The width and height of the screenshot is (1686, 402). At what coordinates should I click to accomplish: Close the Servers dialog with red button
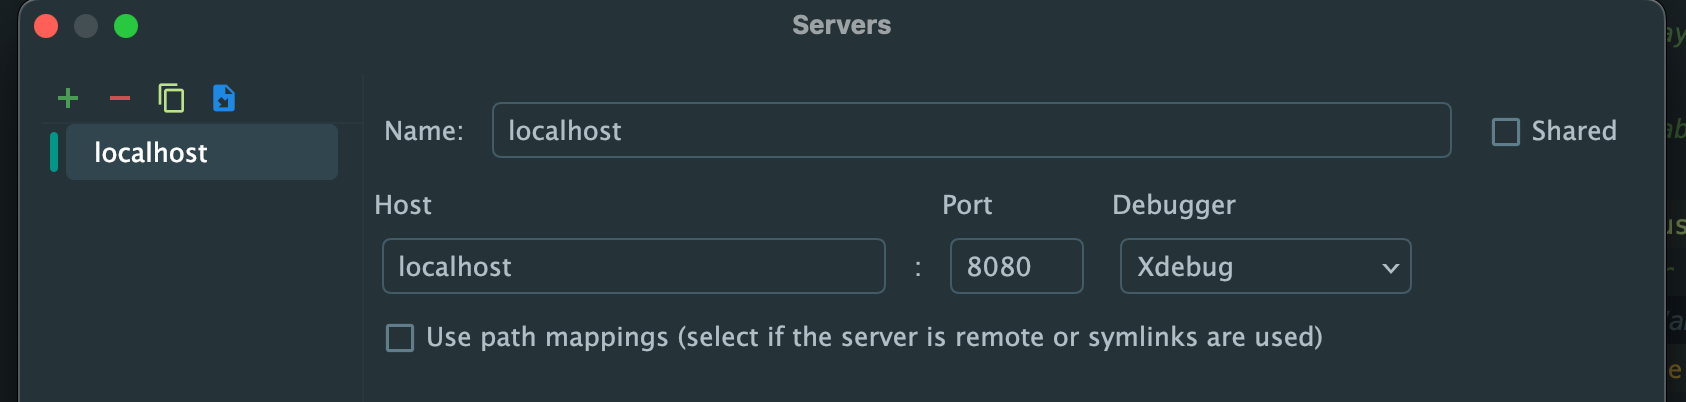pyautogui.click(x=46, y=26)
